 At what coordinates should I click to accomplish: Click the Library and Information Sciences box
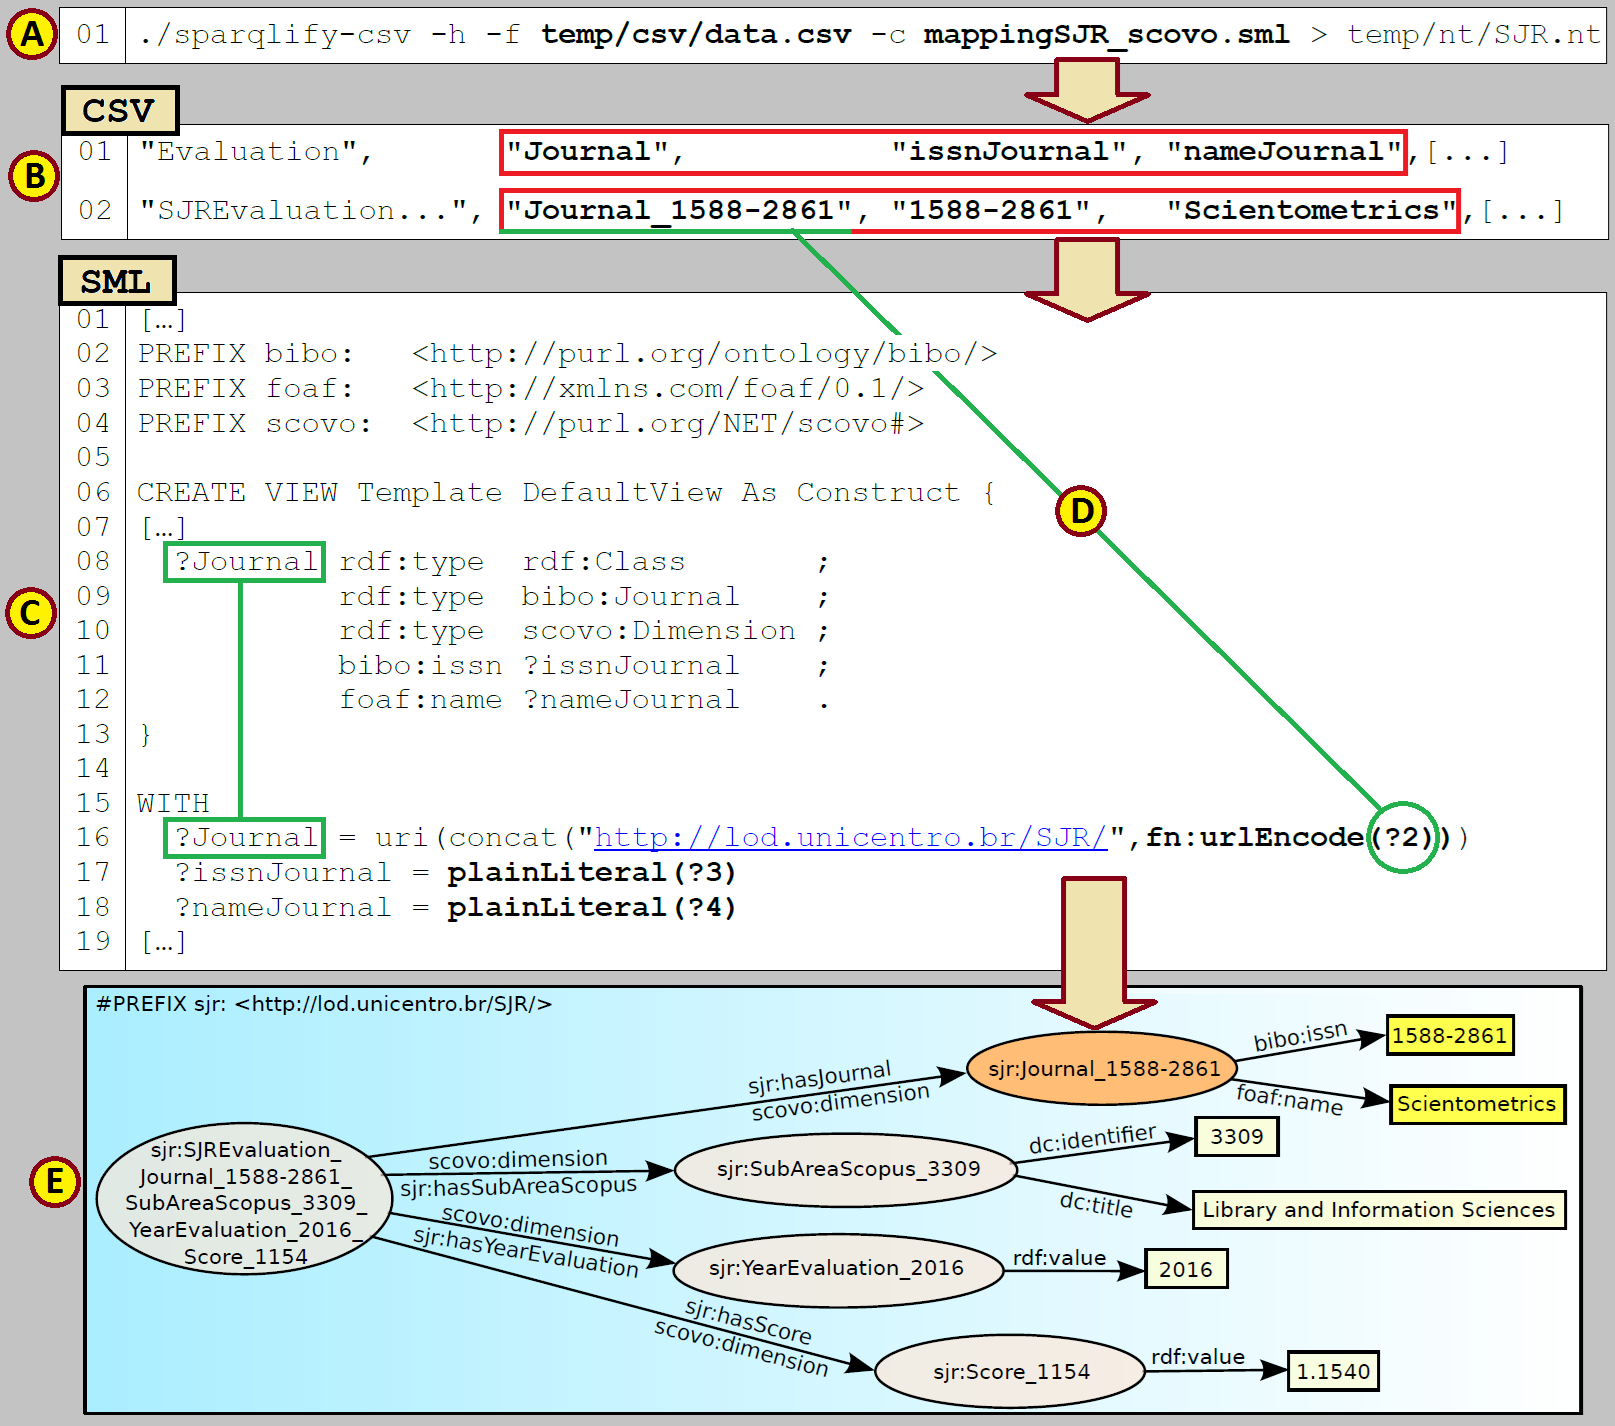[x=1378, y=1210]
